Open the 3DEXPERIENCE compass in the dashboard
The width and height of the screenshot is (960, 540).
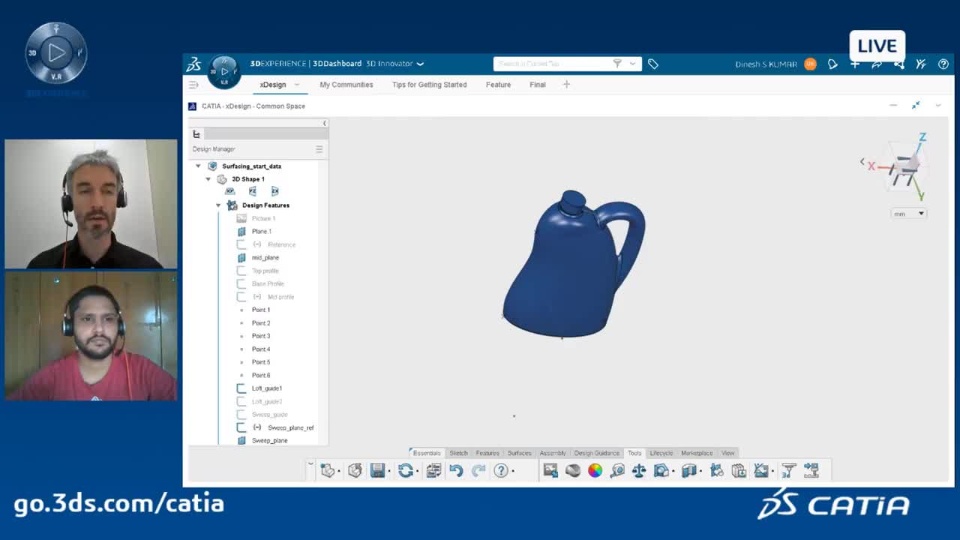(224, 72)
